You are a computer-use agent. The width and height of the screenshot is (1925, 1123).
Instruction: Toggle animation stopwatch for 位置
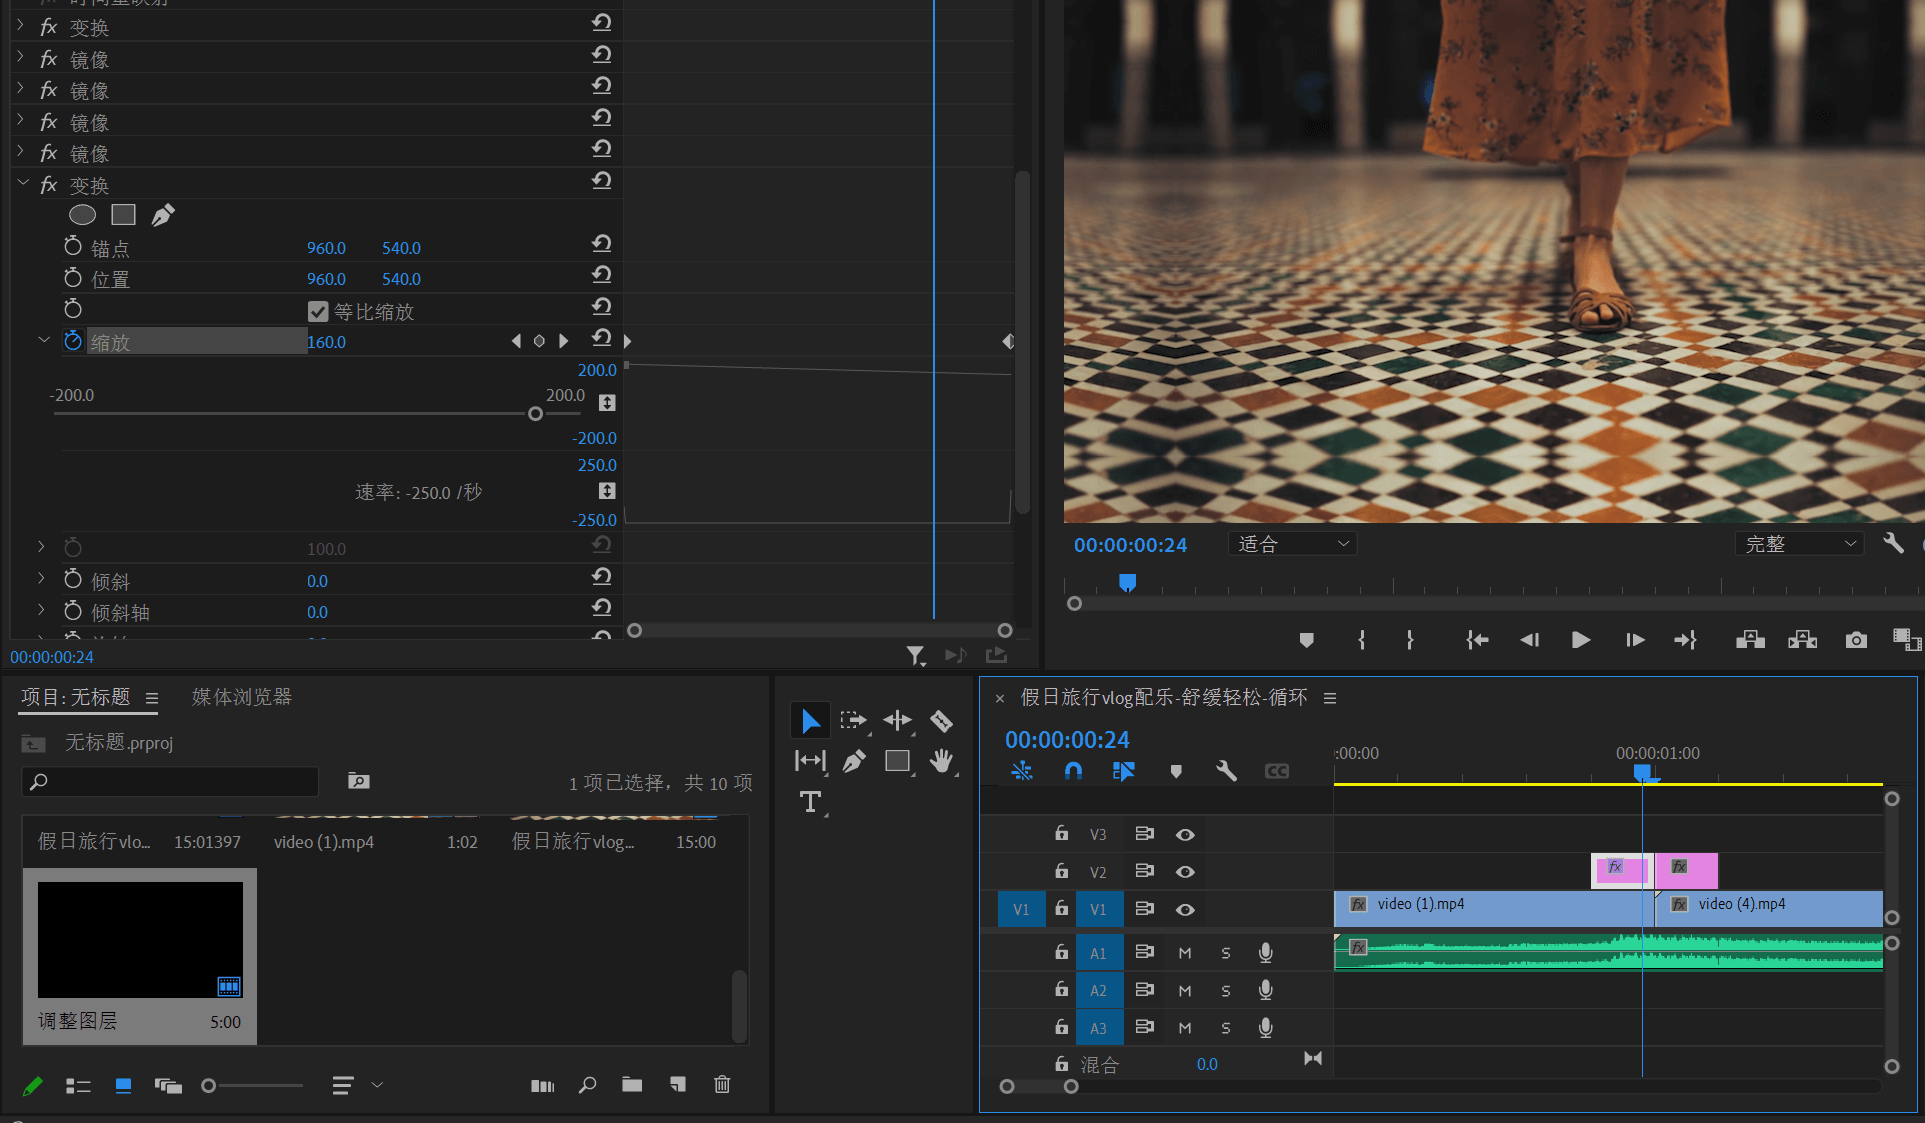pos(73,277)
